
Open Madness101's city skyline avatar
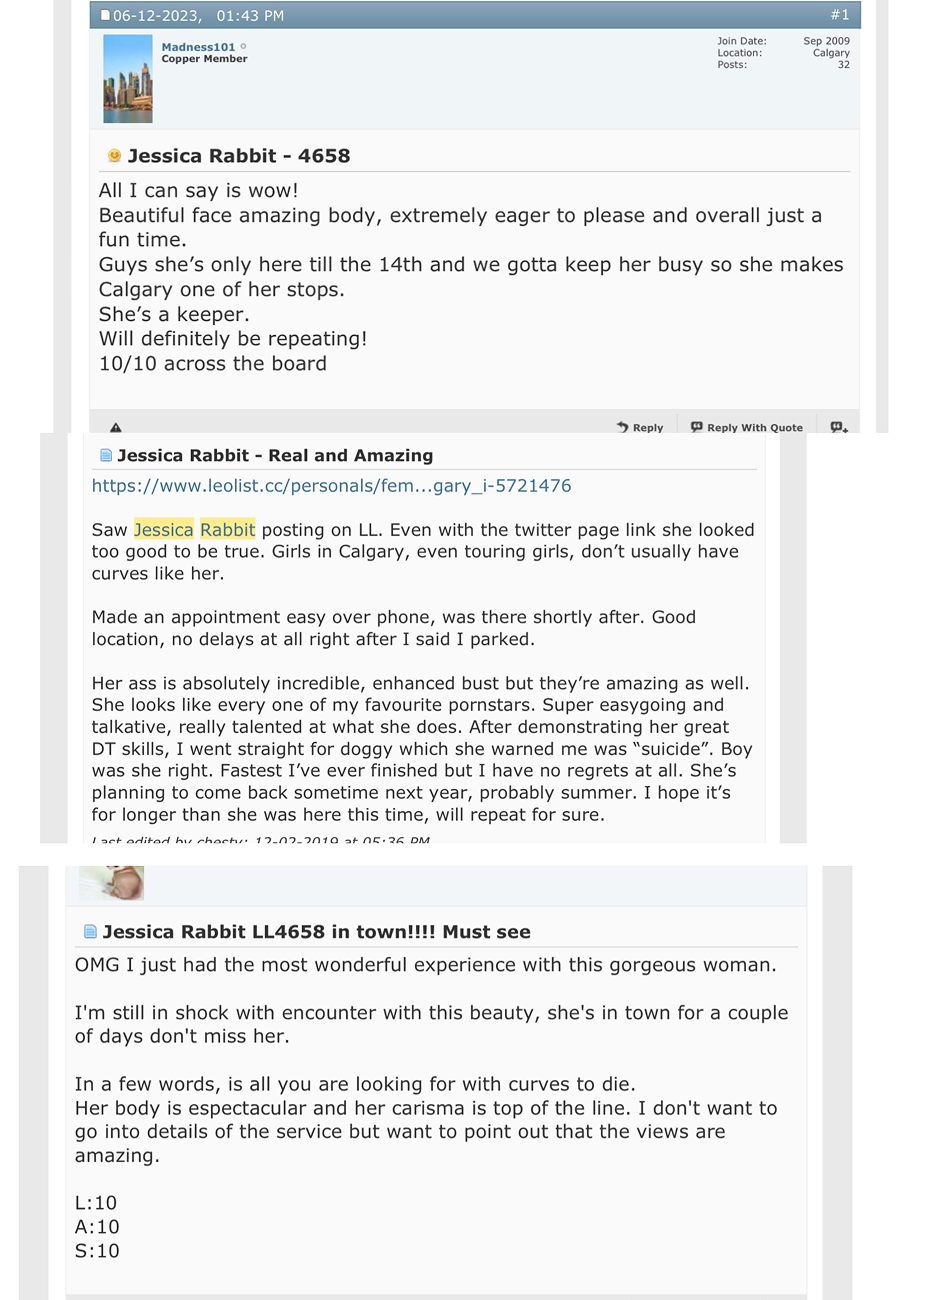coord(128,79)
